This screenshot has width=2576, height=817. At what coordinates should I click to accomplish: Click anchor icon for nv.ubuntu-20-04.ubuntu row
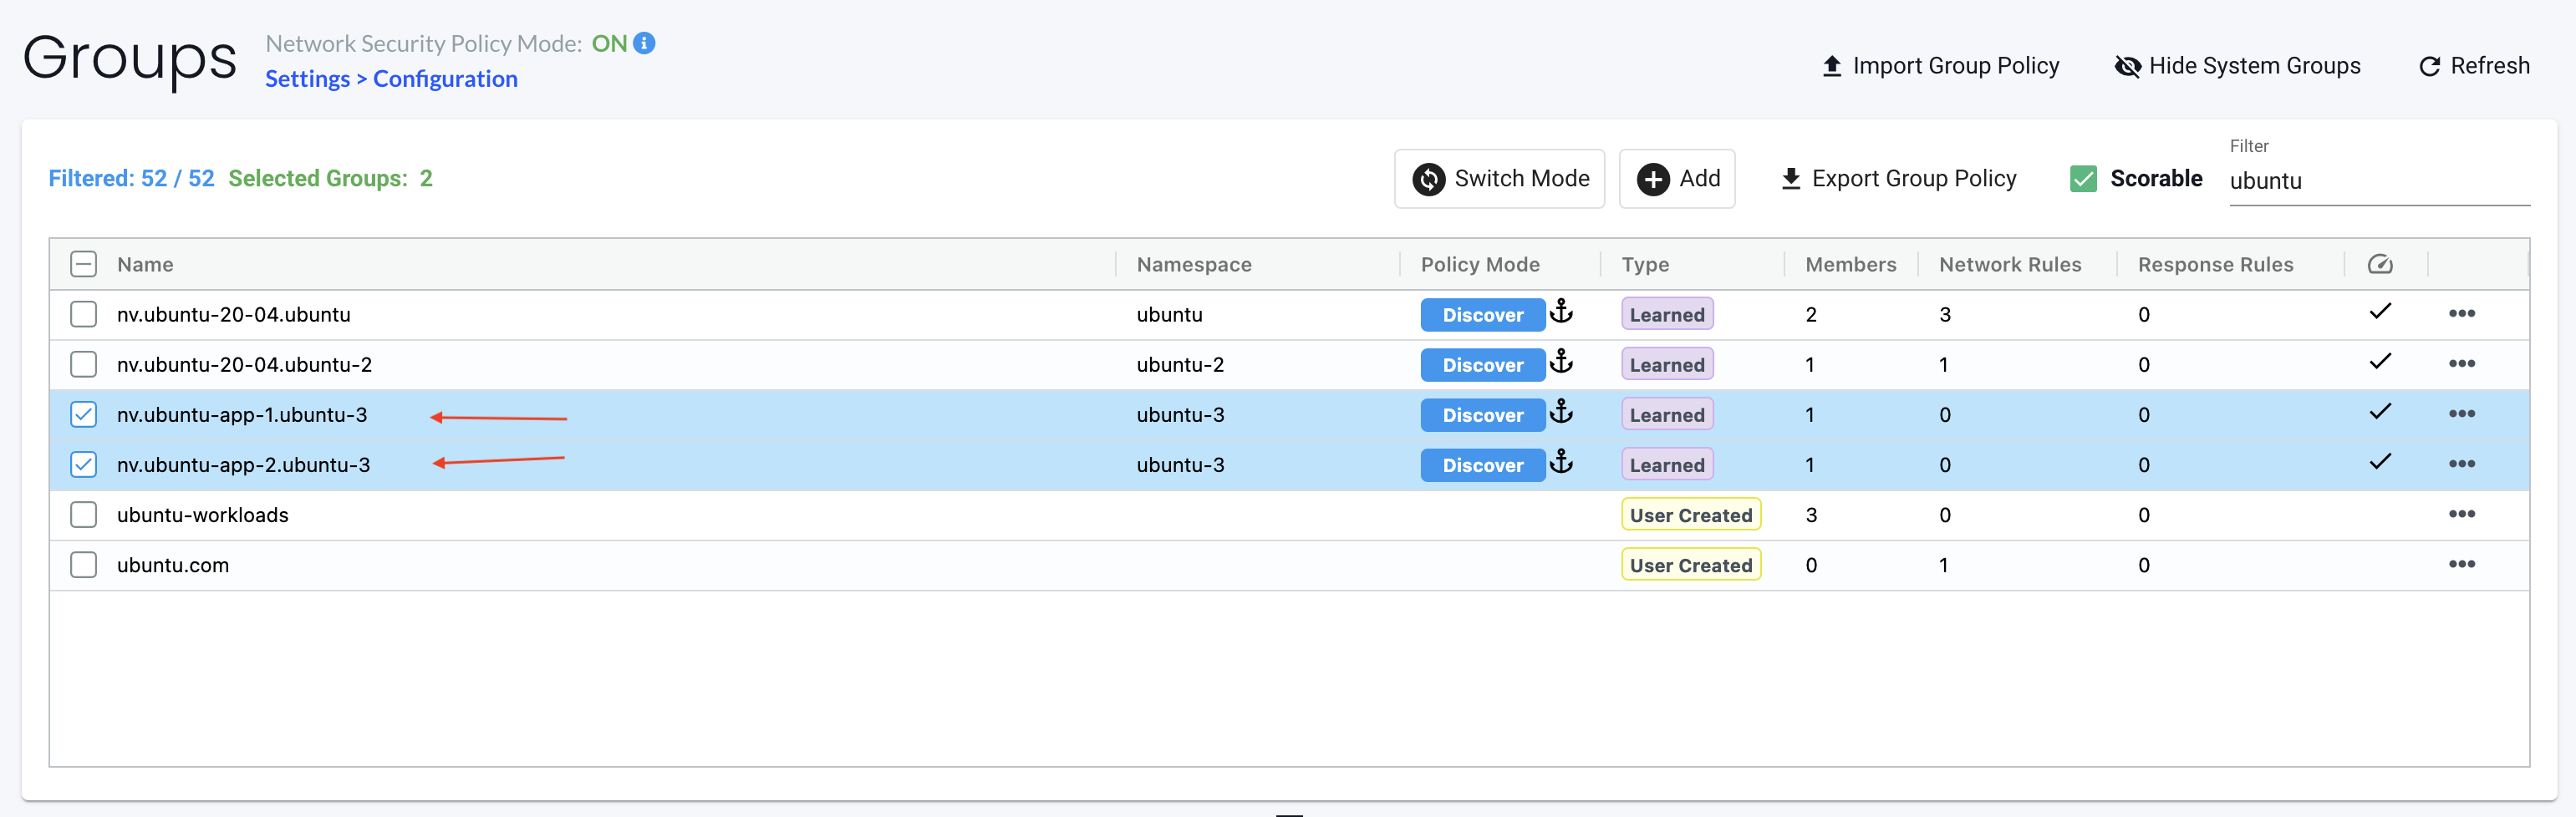(x=1561, y=312)
